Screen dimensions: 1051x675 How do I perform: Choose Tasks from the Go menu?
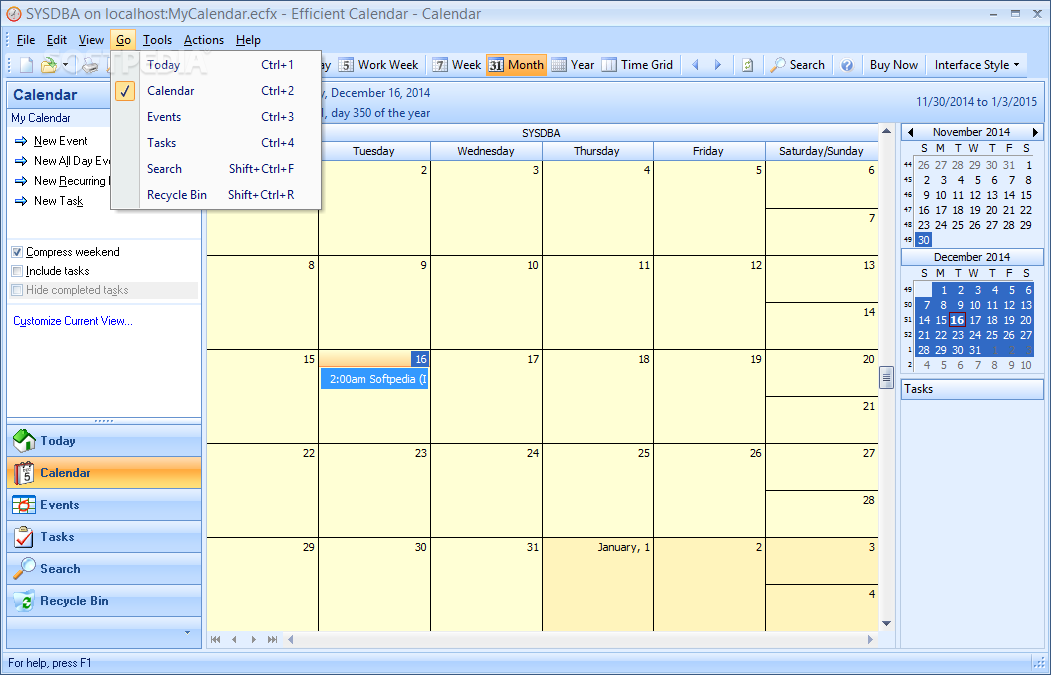pyautogui.click(x=217, y=143)
